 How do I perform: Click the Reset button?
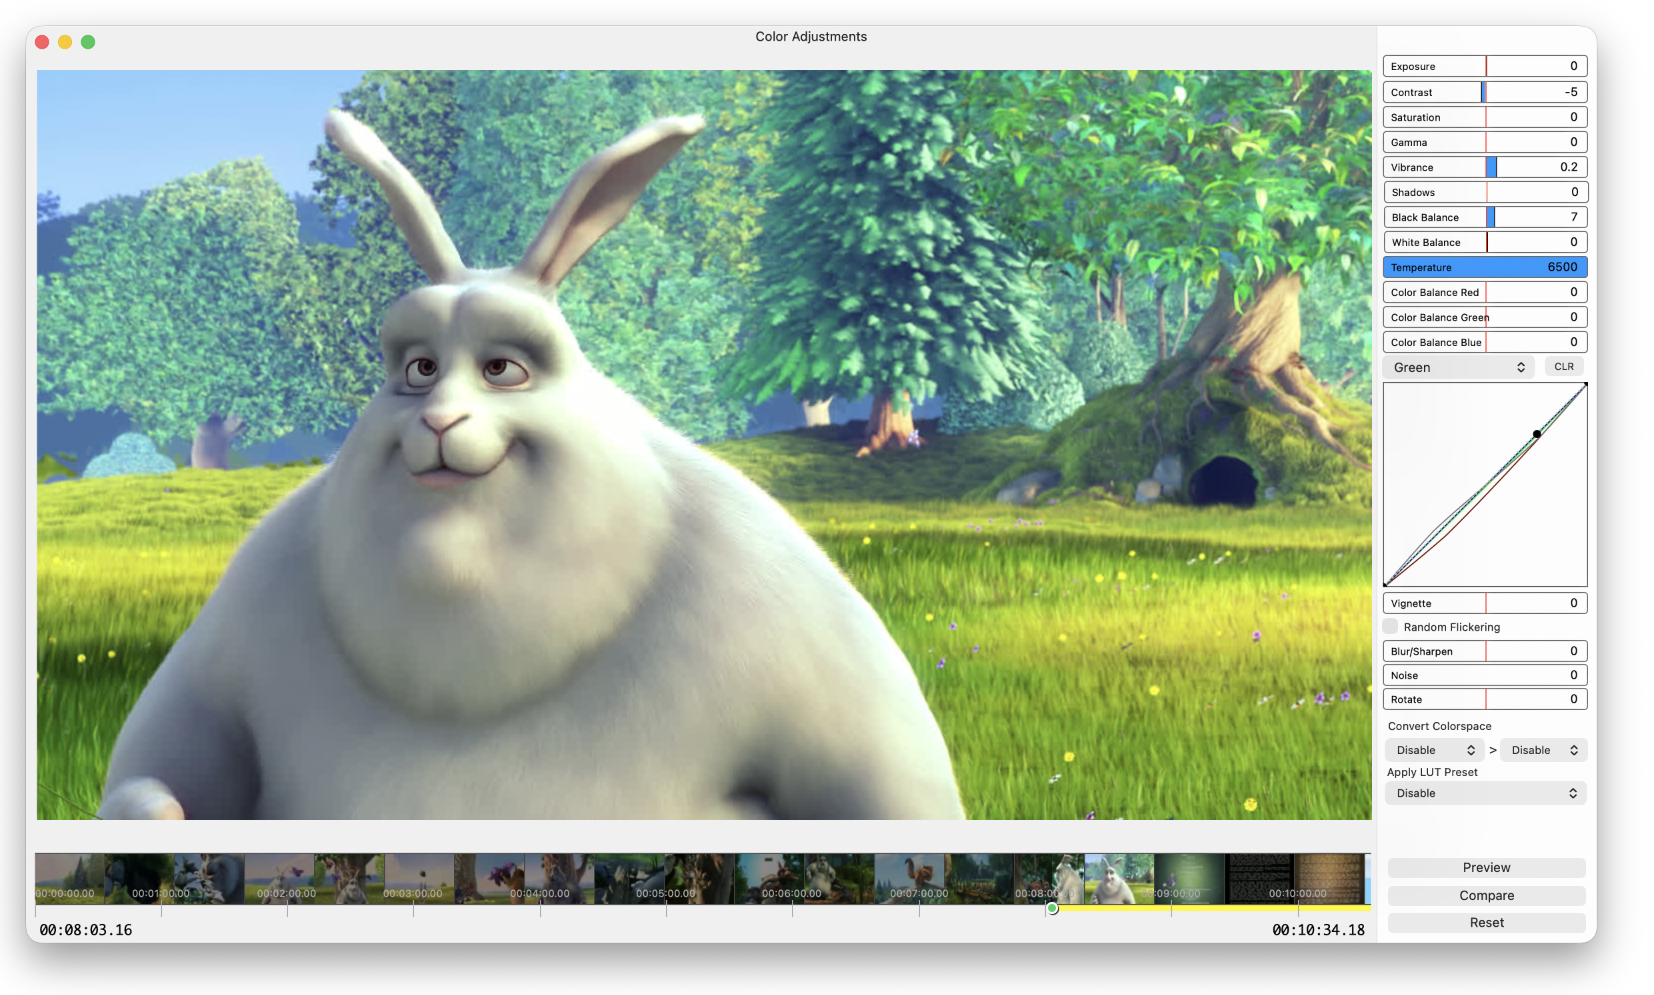coord(1486,923)
